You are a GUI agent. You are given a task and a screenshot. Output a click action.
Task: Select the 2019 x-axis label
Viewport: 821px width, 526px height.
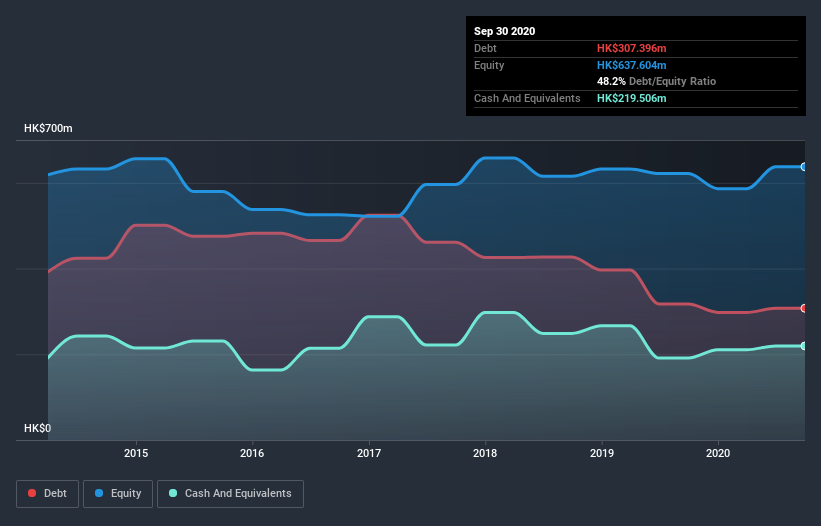(602, 453)
